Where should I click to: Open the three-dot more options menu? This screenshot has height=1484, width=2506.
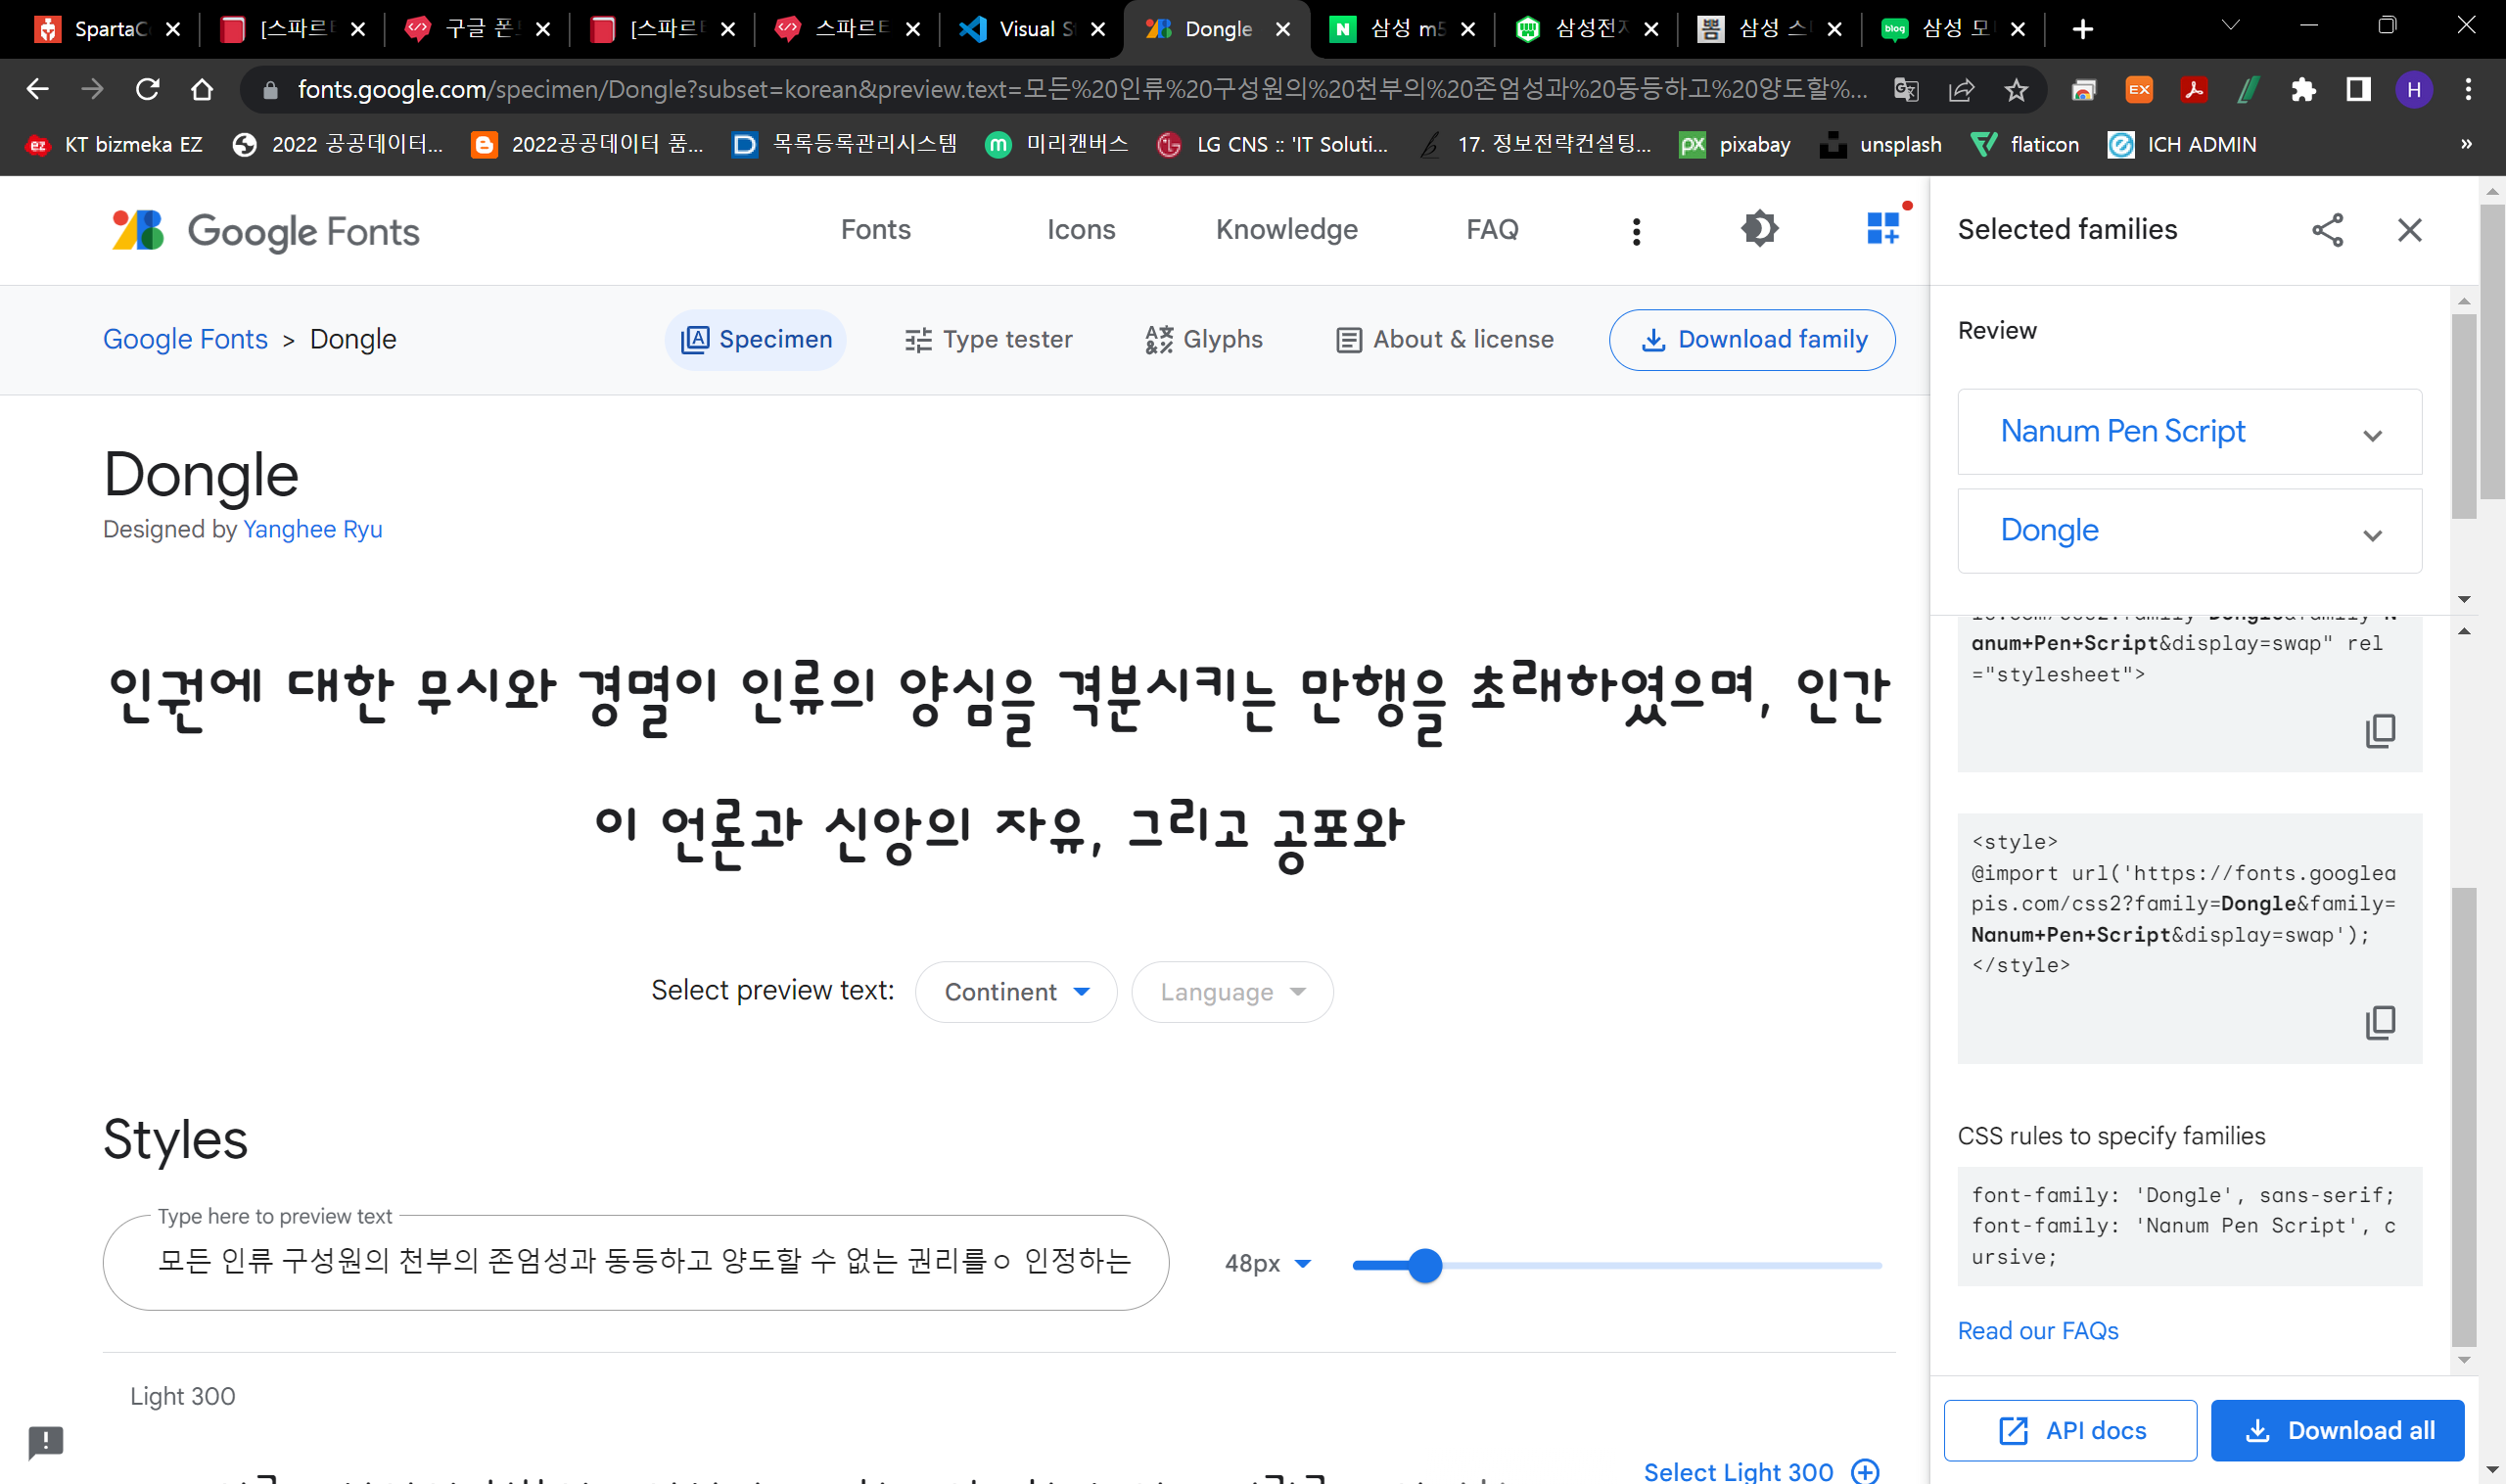(x=1636, y=231)
